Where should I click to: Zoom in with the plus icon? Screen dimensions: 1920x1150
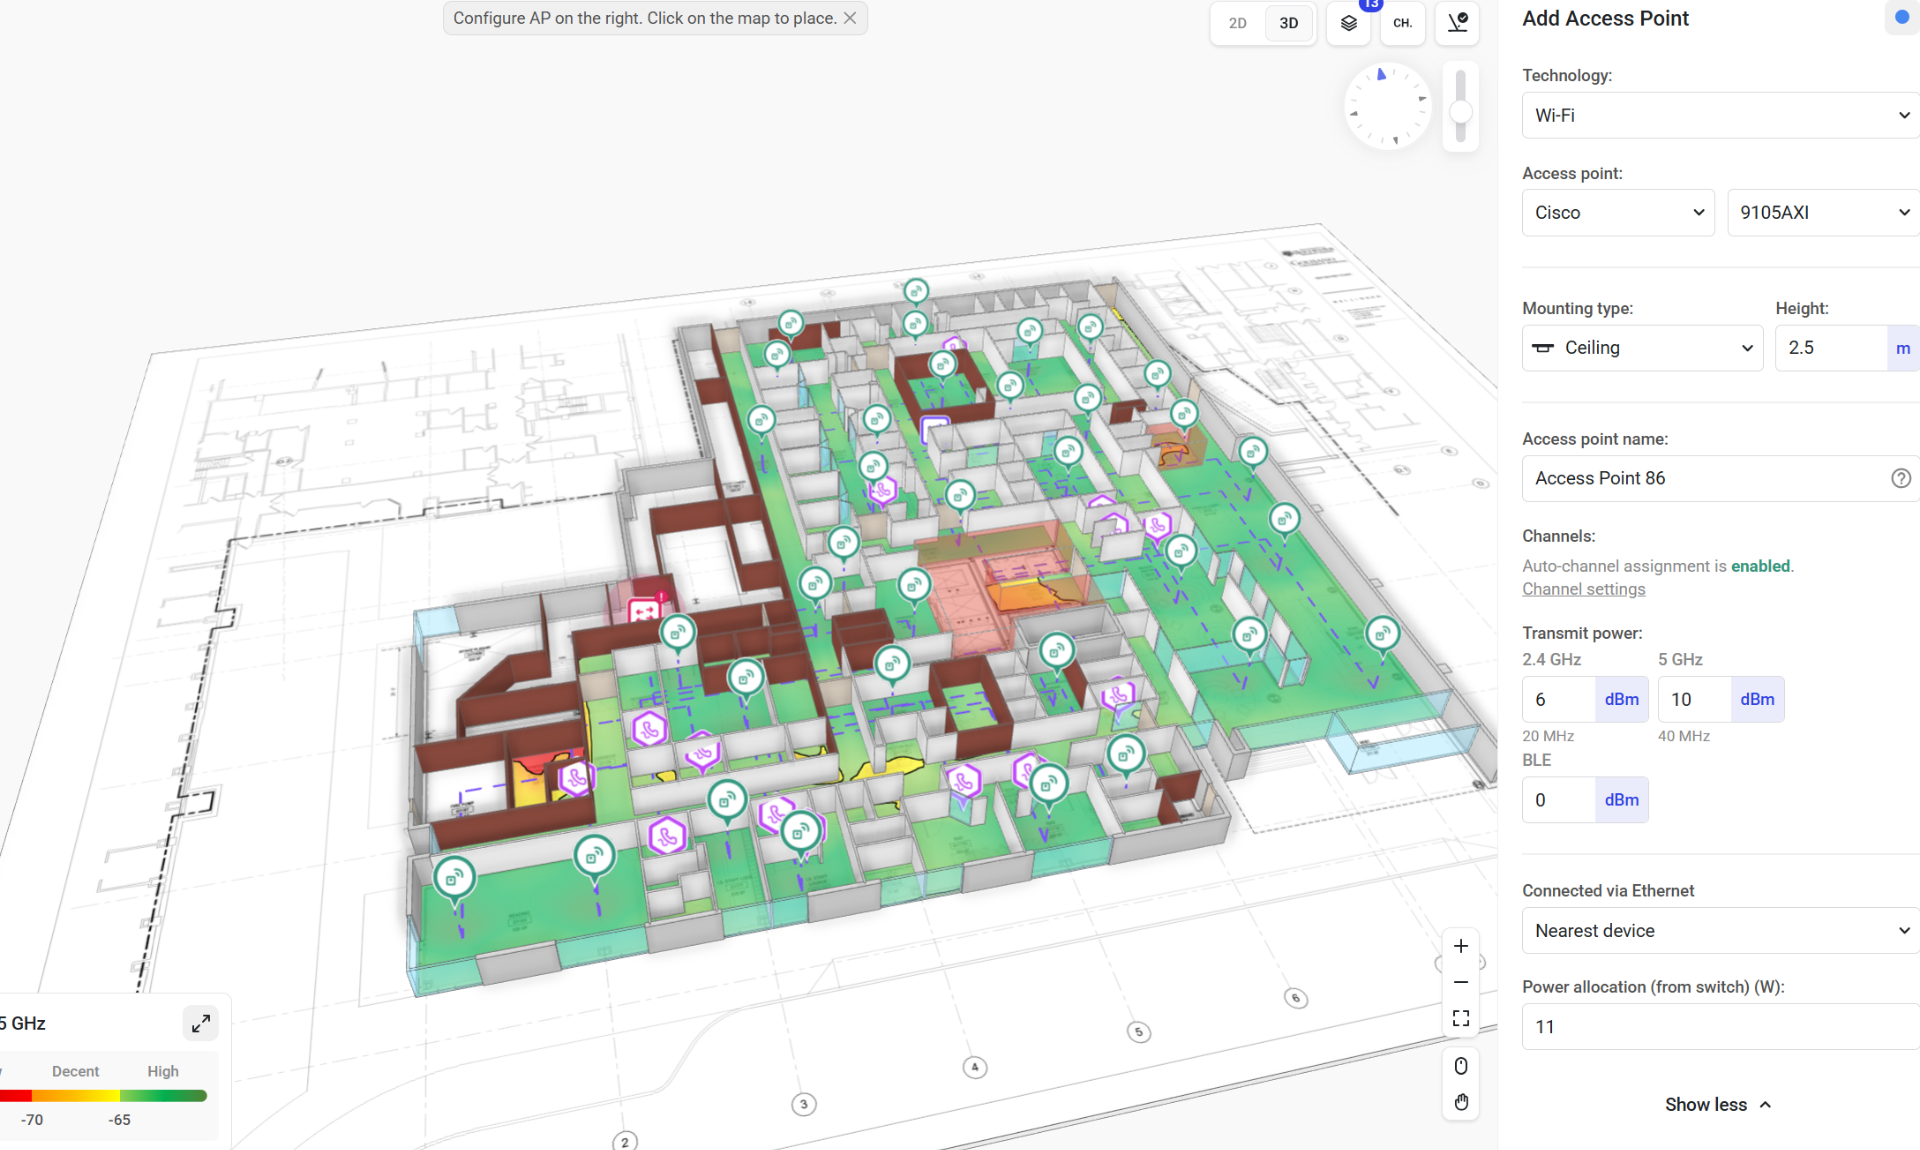(1461, 946)
